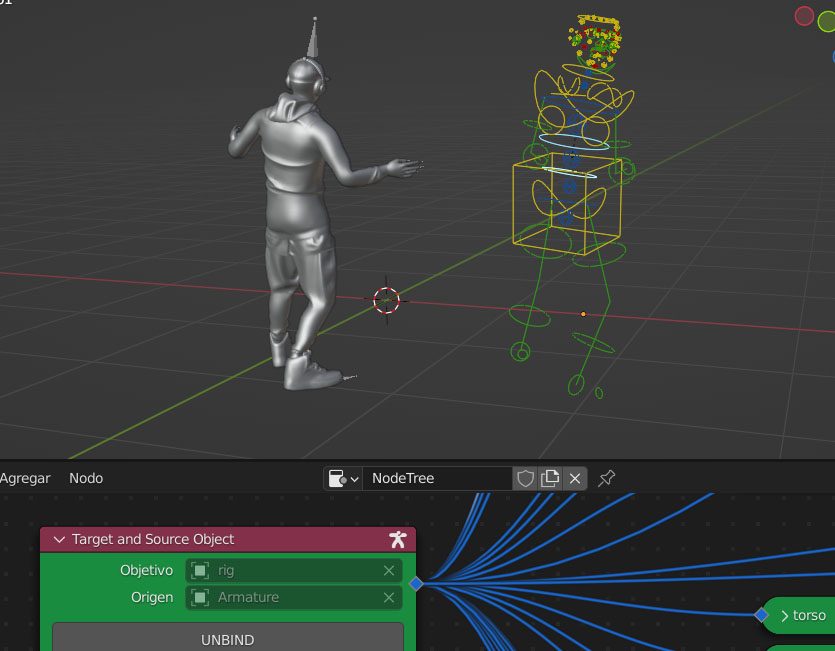Click the 3D cursor in viewport
Viewport: 835px width, 651px height.
point(386,300)
